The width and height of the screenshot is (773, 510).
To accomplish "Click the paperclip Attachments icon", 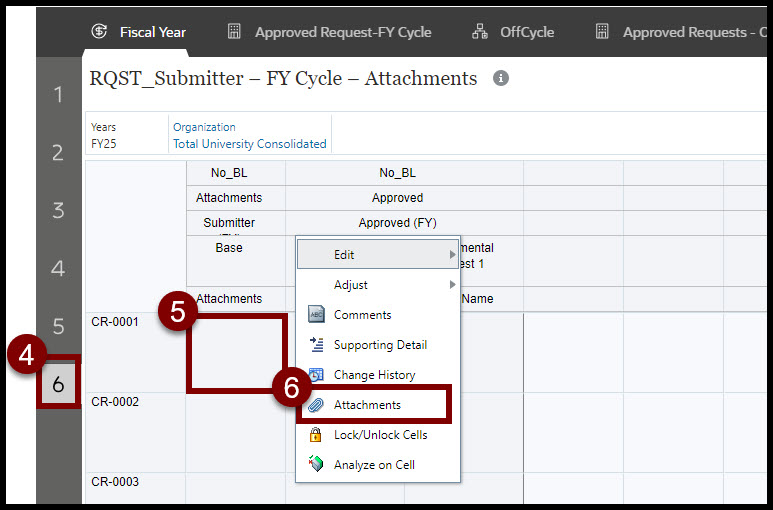I will point(316,405).
